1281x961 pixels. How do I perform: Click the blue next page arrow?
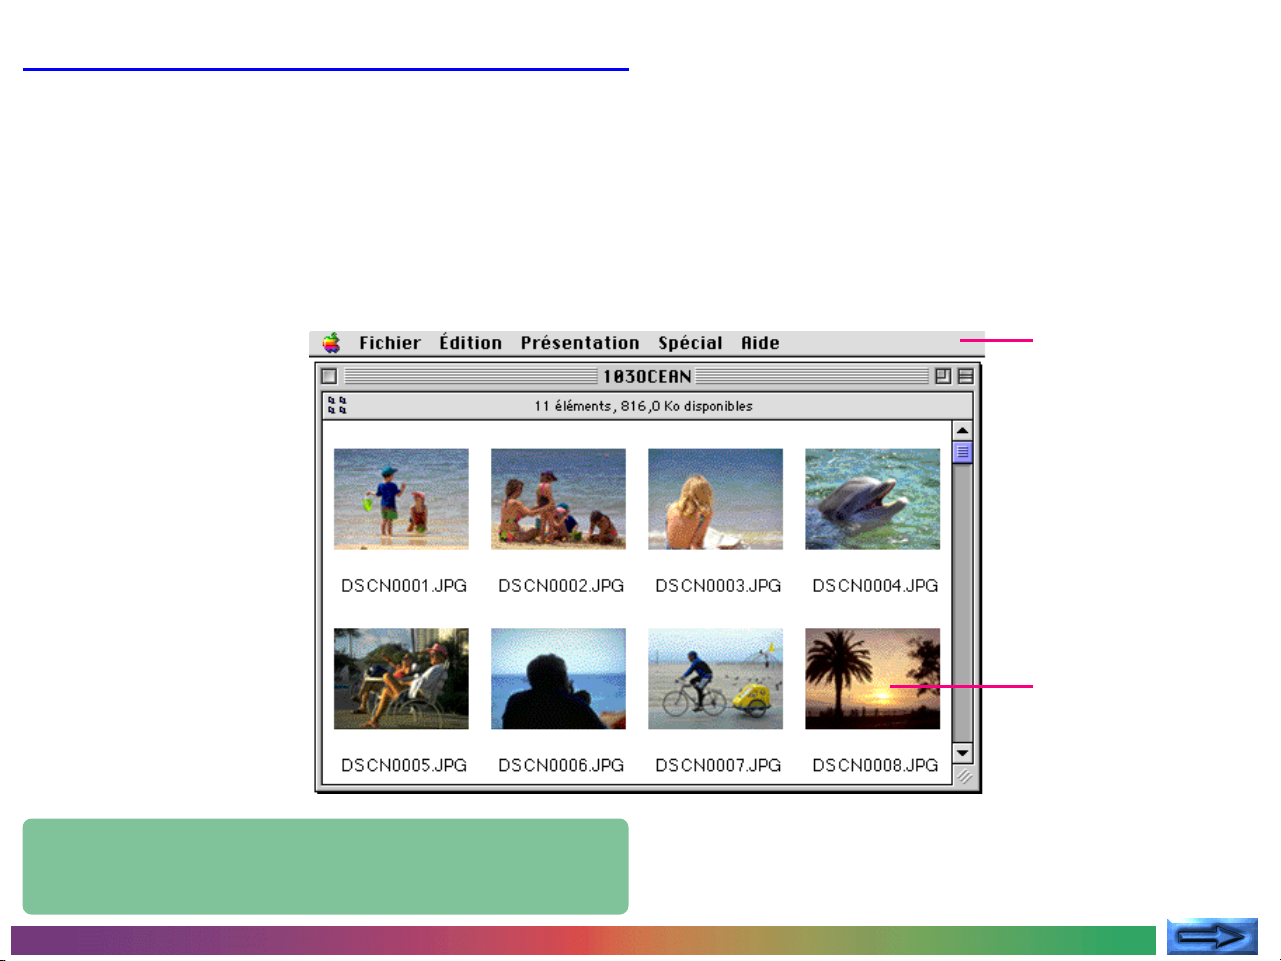[x=1212, y=937]
